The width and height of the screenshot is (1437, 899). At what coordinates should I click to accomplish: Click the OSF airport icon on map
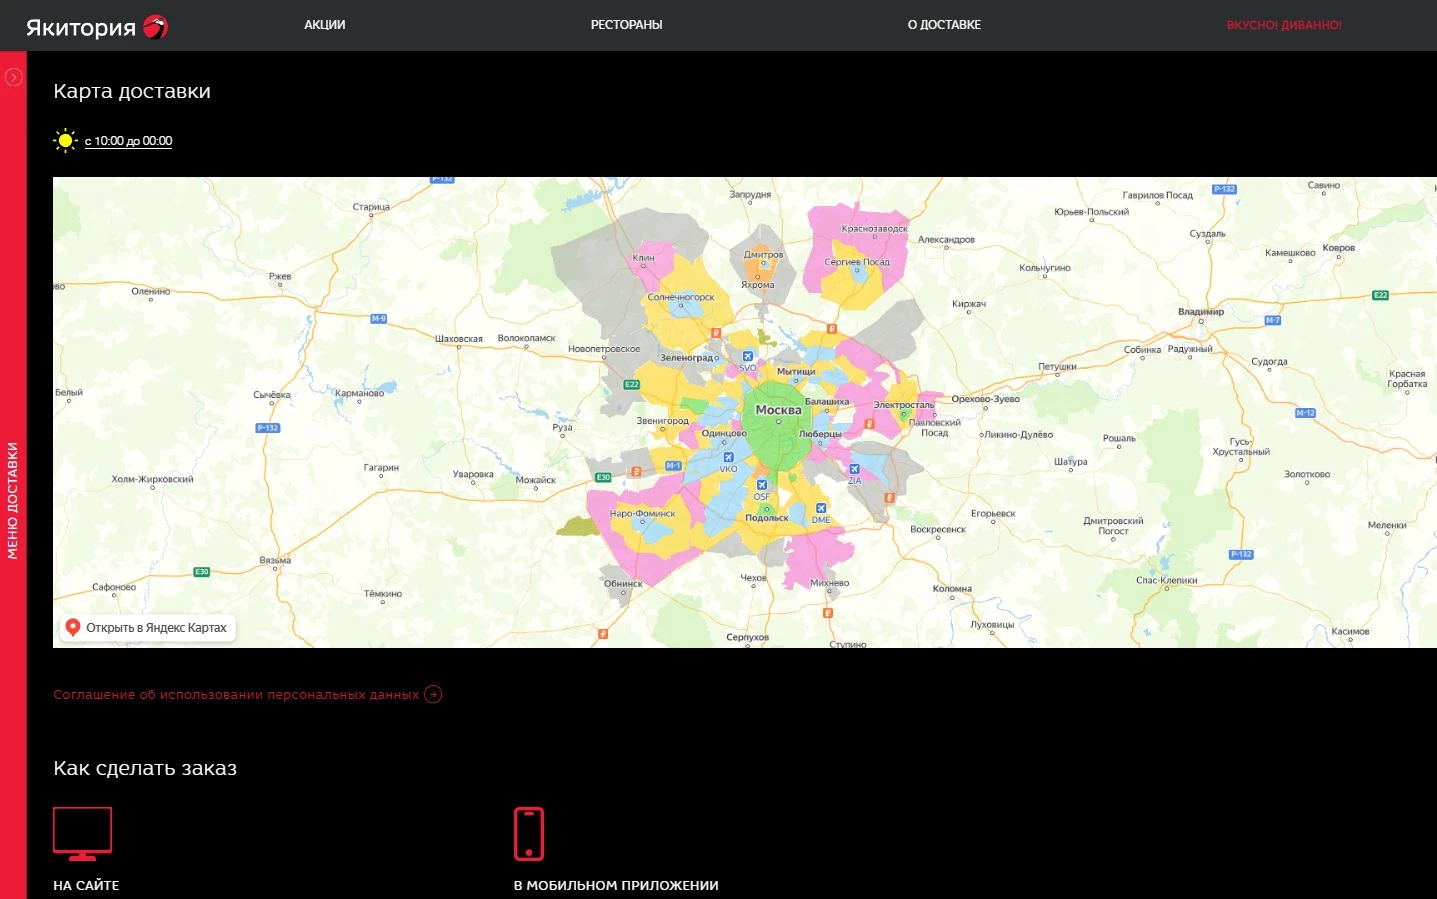pos(762,485)
